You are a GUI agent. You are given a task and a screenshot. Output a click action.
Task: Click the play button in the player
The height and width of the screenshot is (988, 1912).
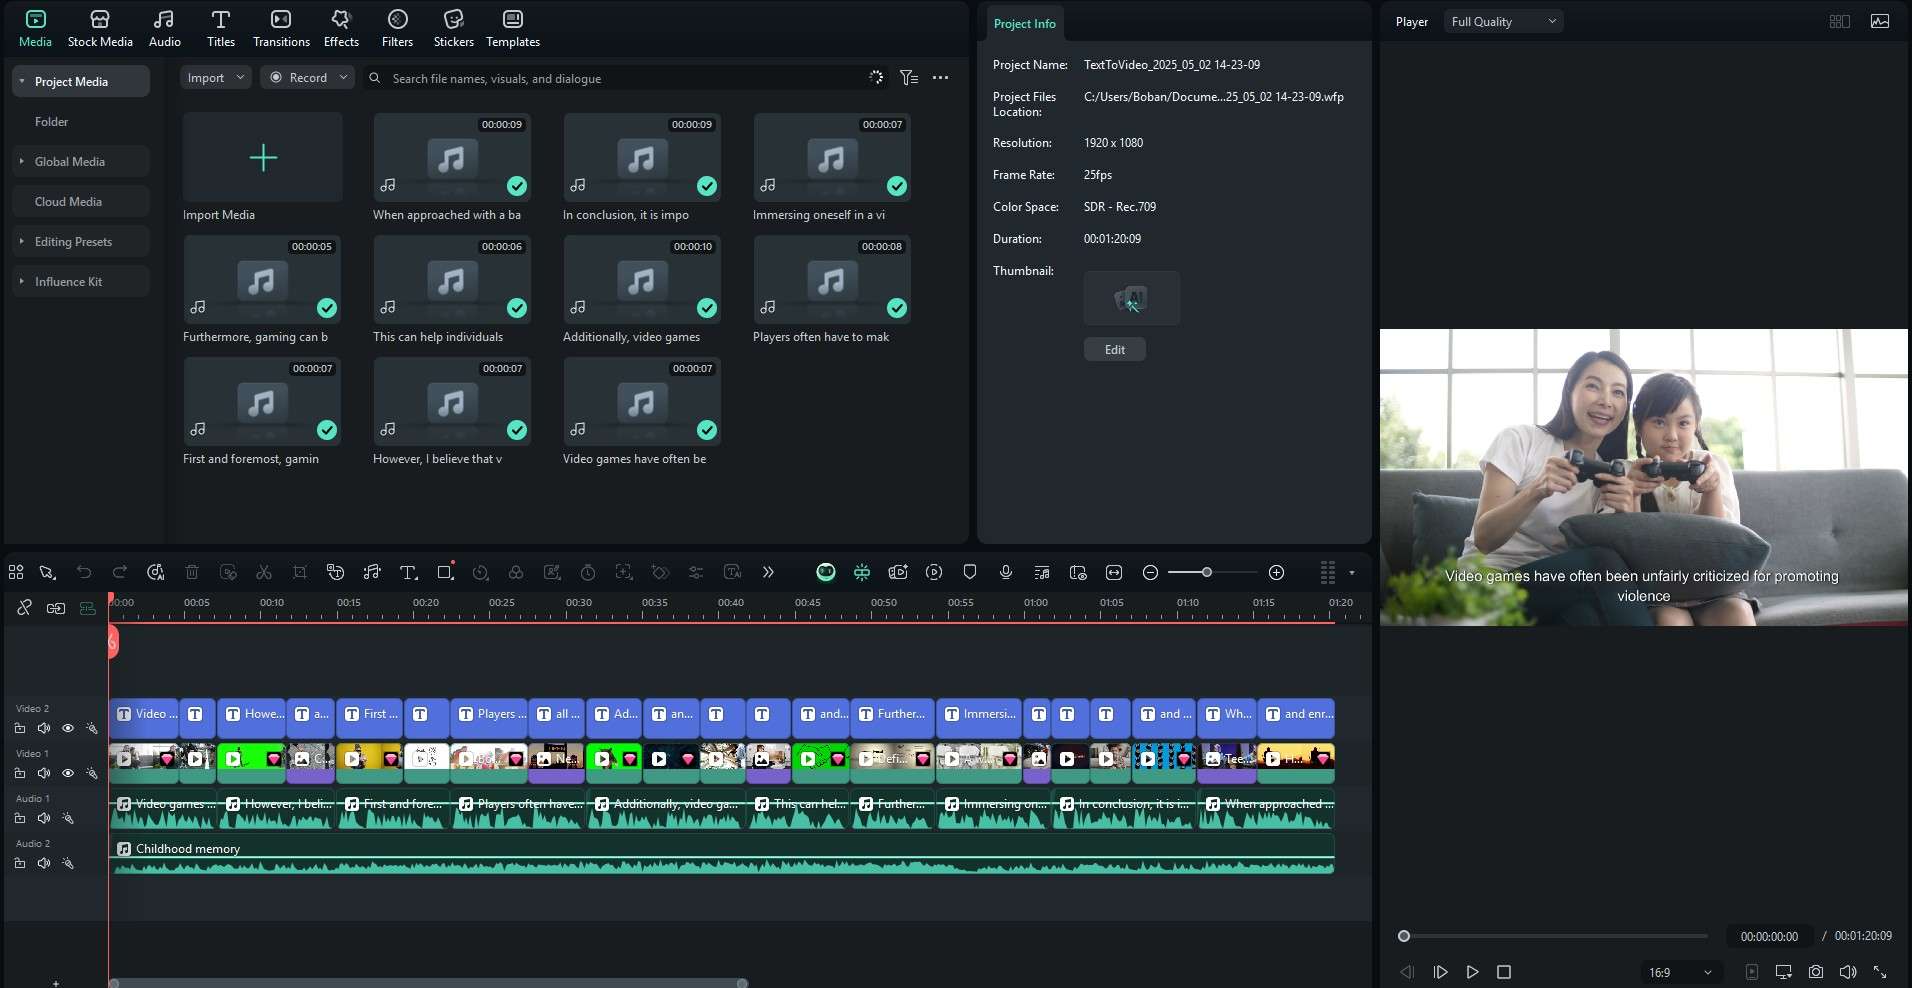[1472, 972]
